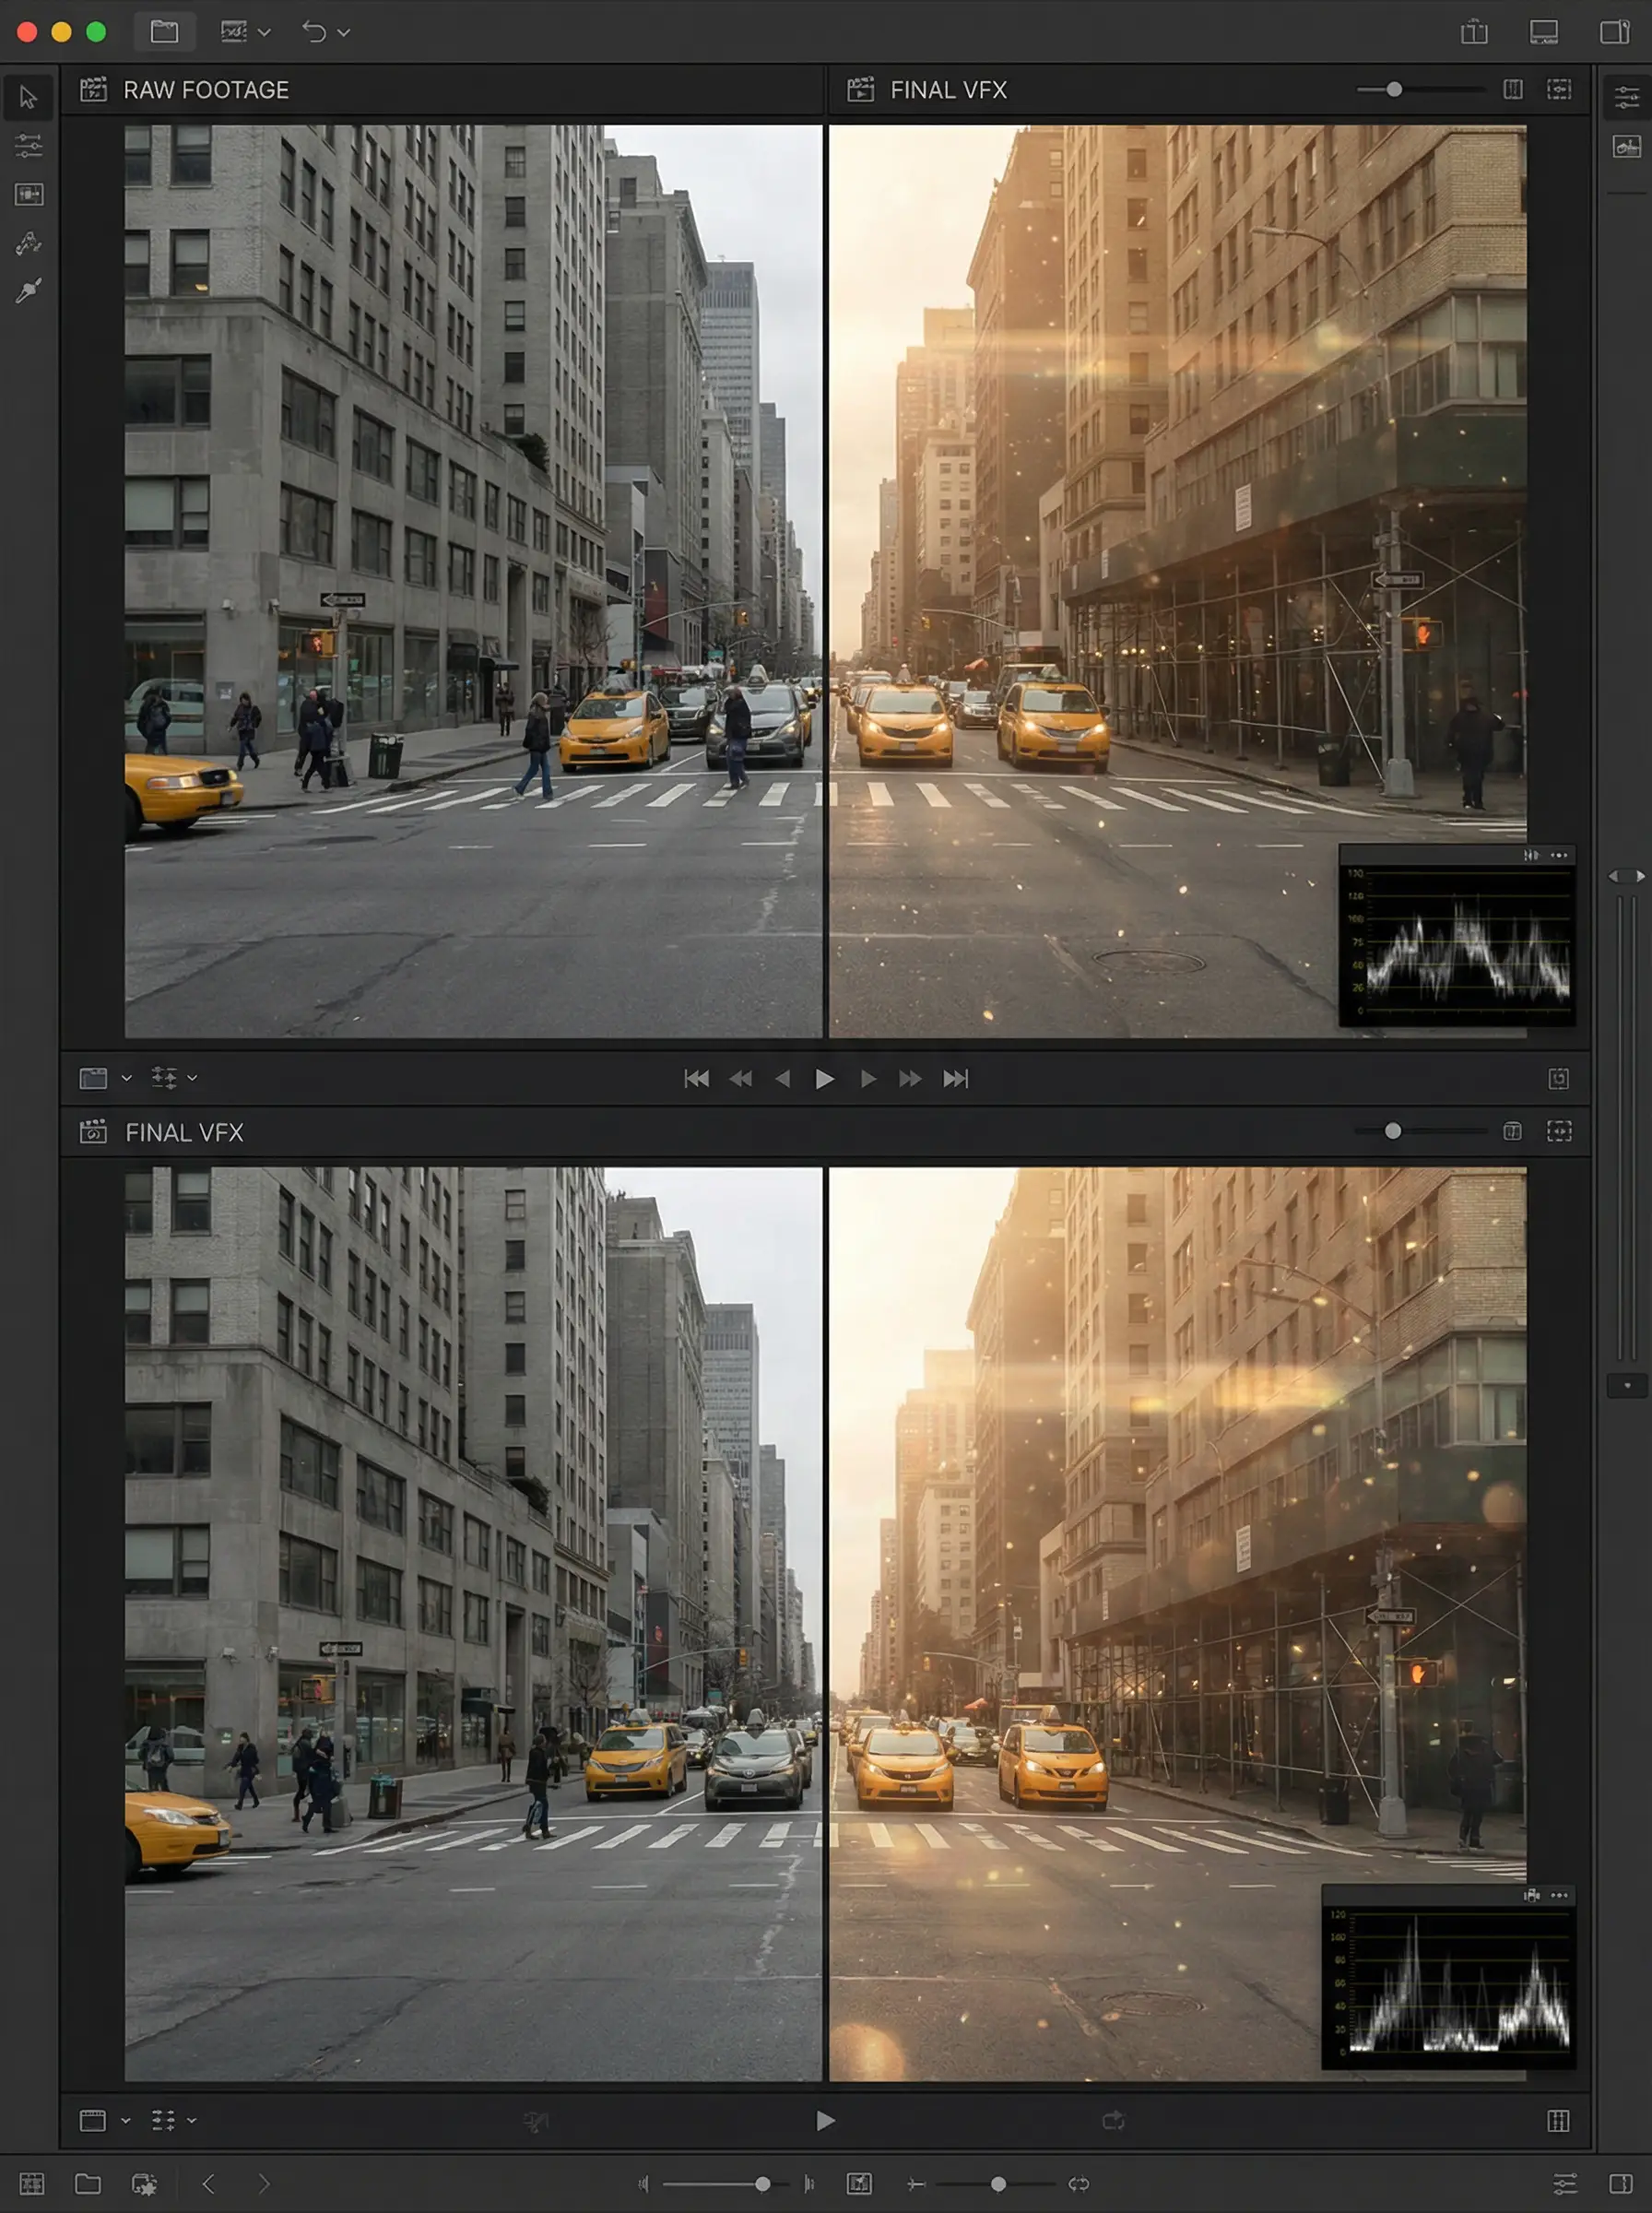Select the arrow pointer tool in left sidebar
This screenshot has height=2213, width=1652.
pyautogui.click(x=28, y=98)
